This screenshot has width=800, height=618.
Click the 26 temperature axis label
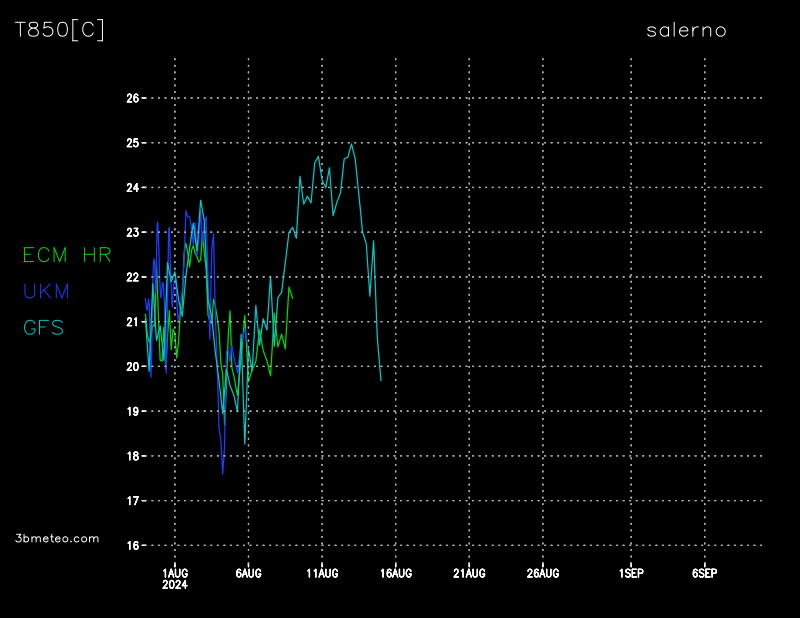pyautogui.click(x=133, y=98)
